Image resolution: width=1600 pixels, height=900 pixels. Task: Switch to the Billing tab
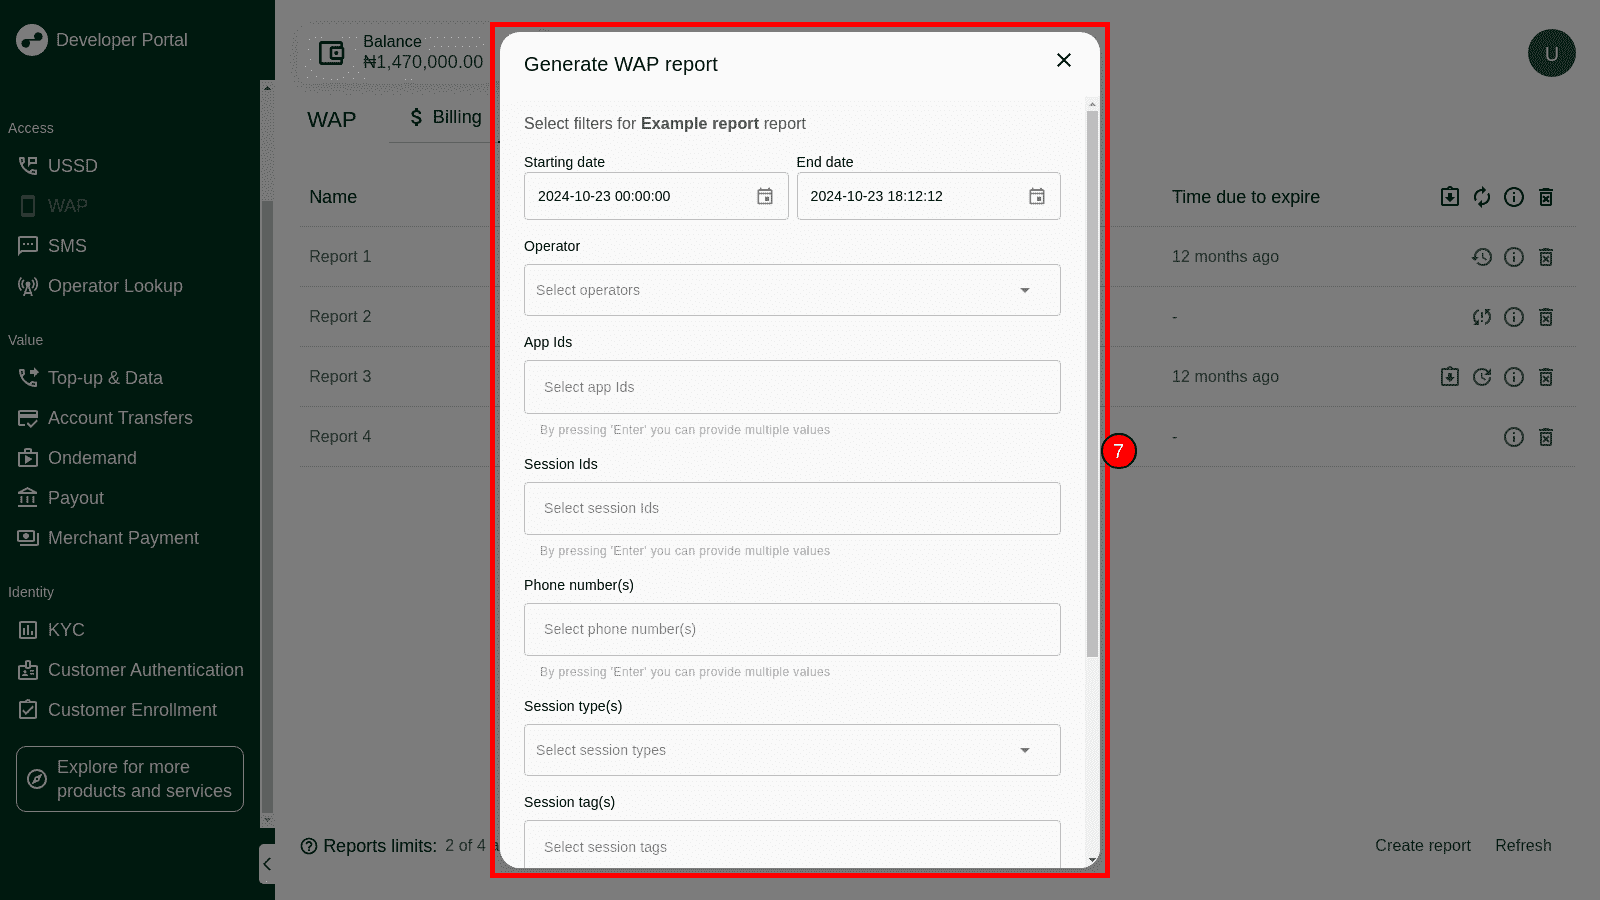[x=446, y=118]
